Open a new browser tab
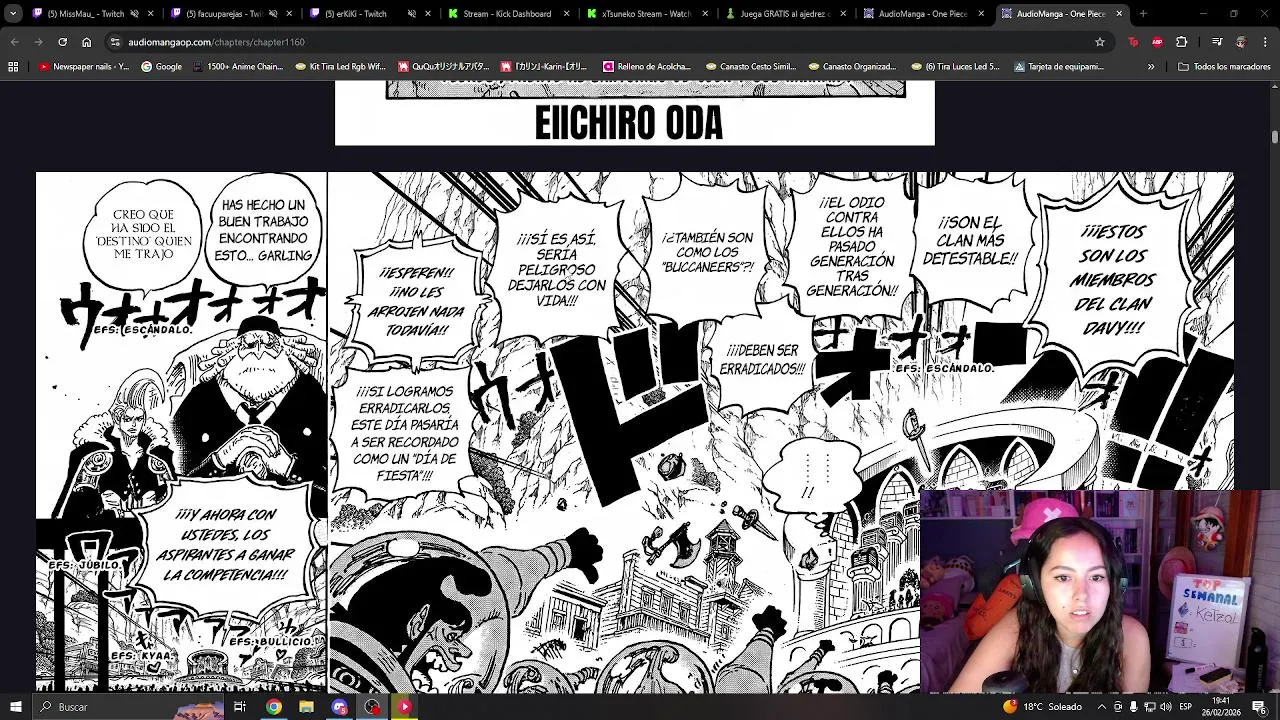This screenshot has height=720, width=1280. (x=1143, y=14)
